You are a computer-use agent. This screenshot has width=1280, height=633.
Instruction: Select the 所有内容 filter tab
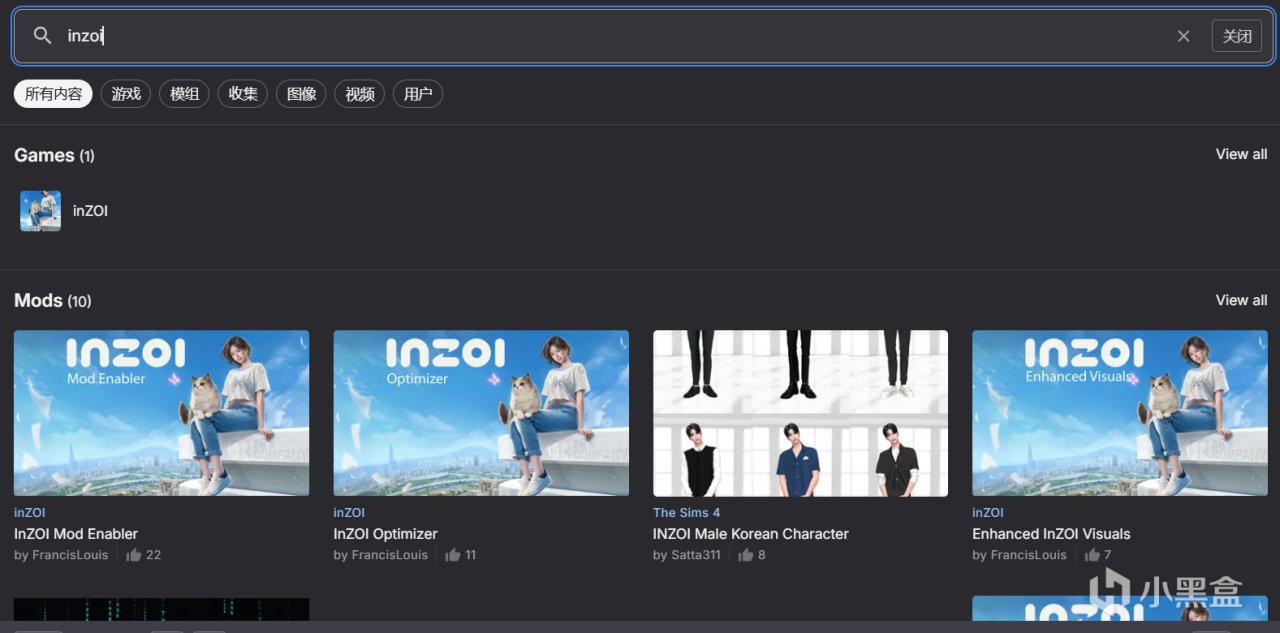coord(53,94)
